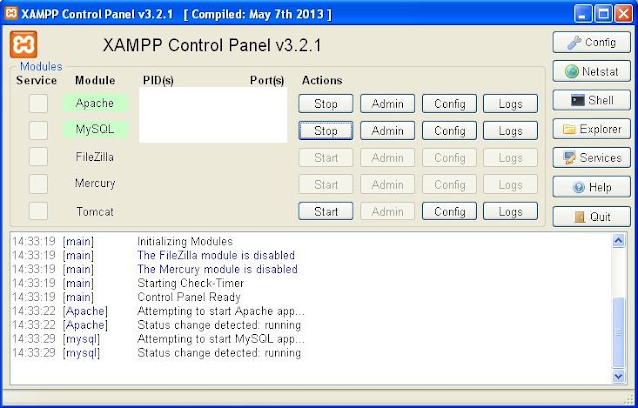The image size is (638, 408).
Task: Open the MySQL Logs menu
Action: pyautogui.click(x=510, y=131)
